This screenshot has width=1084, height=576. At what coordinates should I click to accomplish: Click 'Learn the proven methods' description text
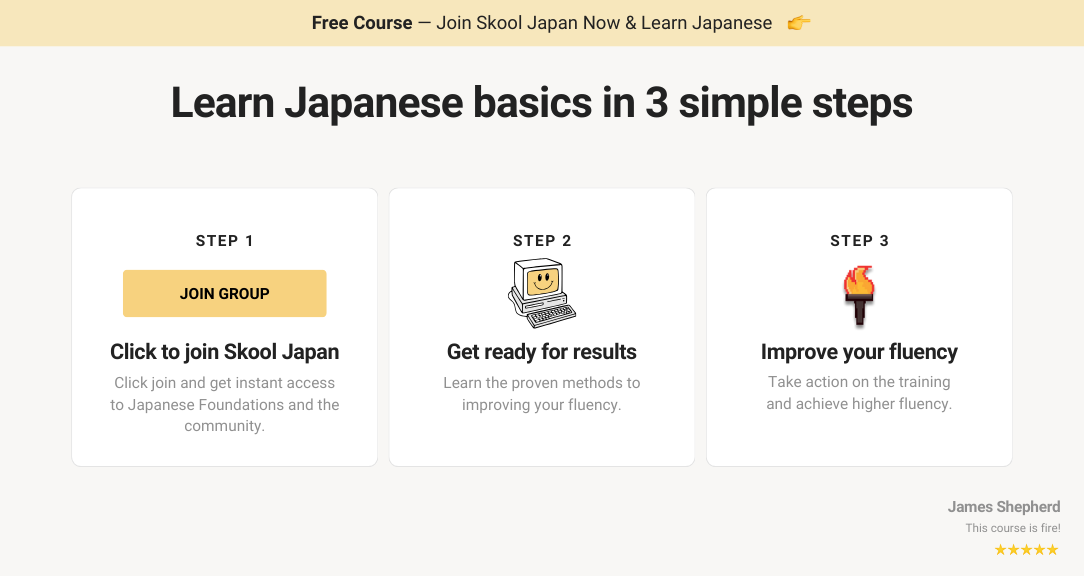click(542, 393)
